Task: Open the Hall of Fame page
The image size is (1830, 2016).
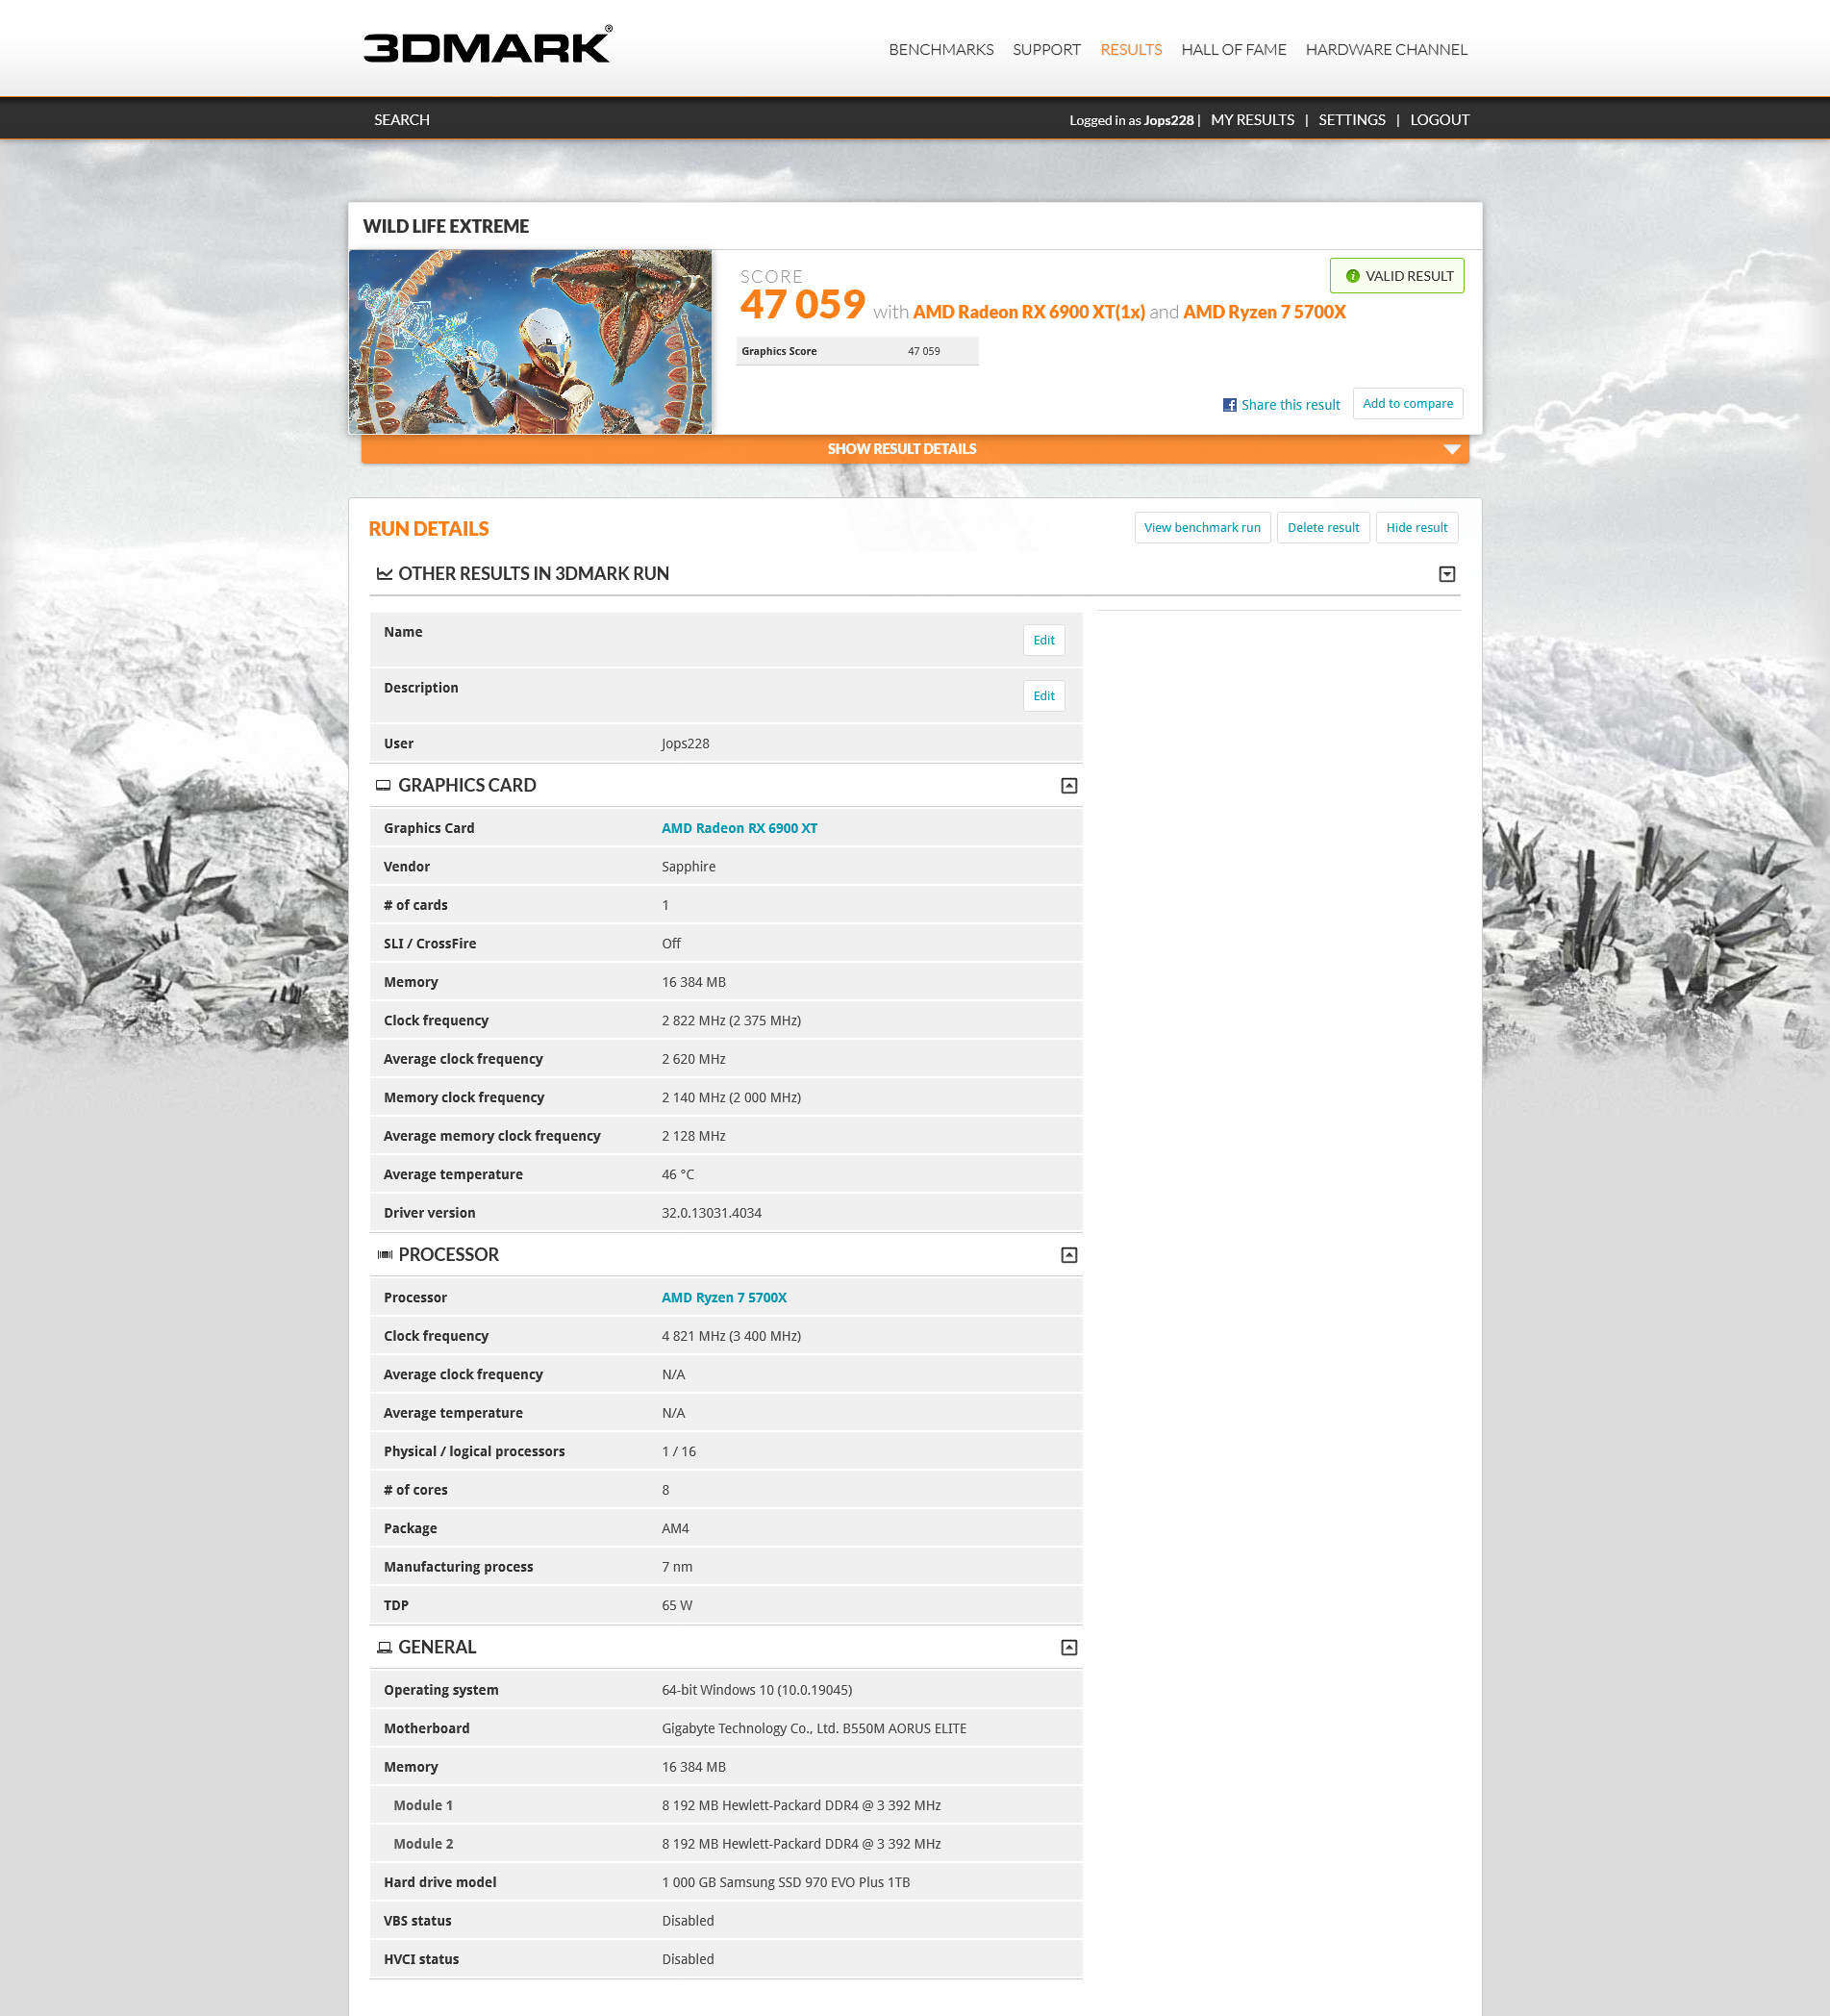Action: 1233,50
